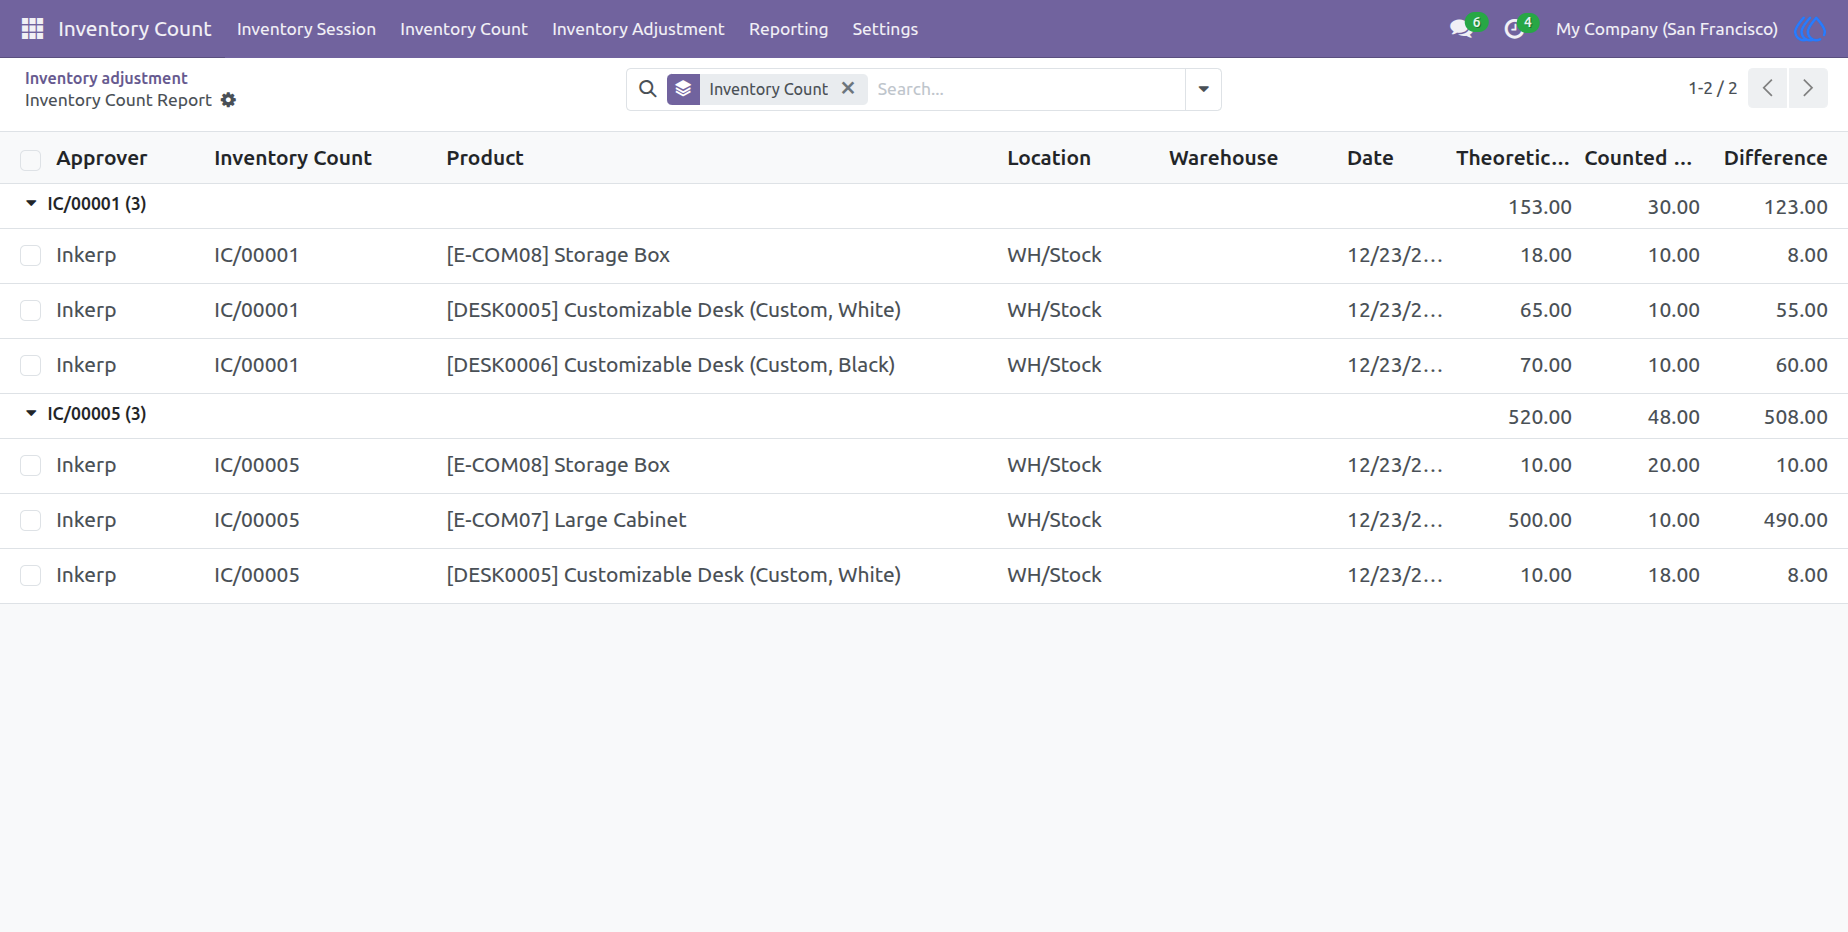The height and width of the screenshot is (932, 1848).
Task: Sort by the Date column header
Action: (x=1370, y=158)
